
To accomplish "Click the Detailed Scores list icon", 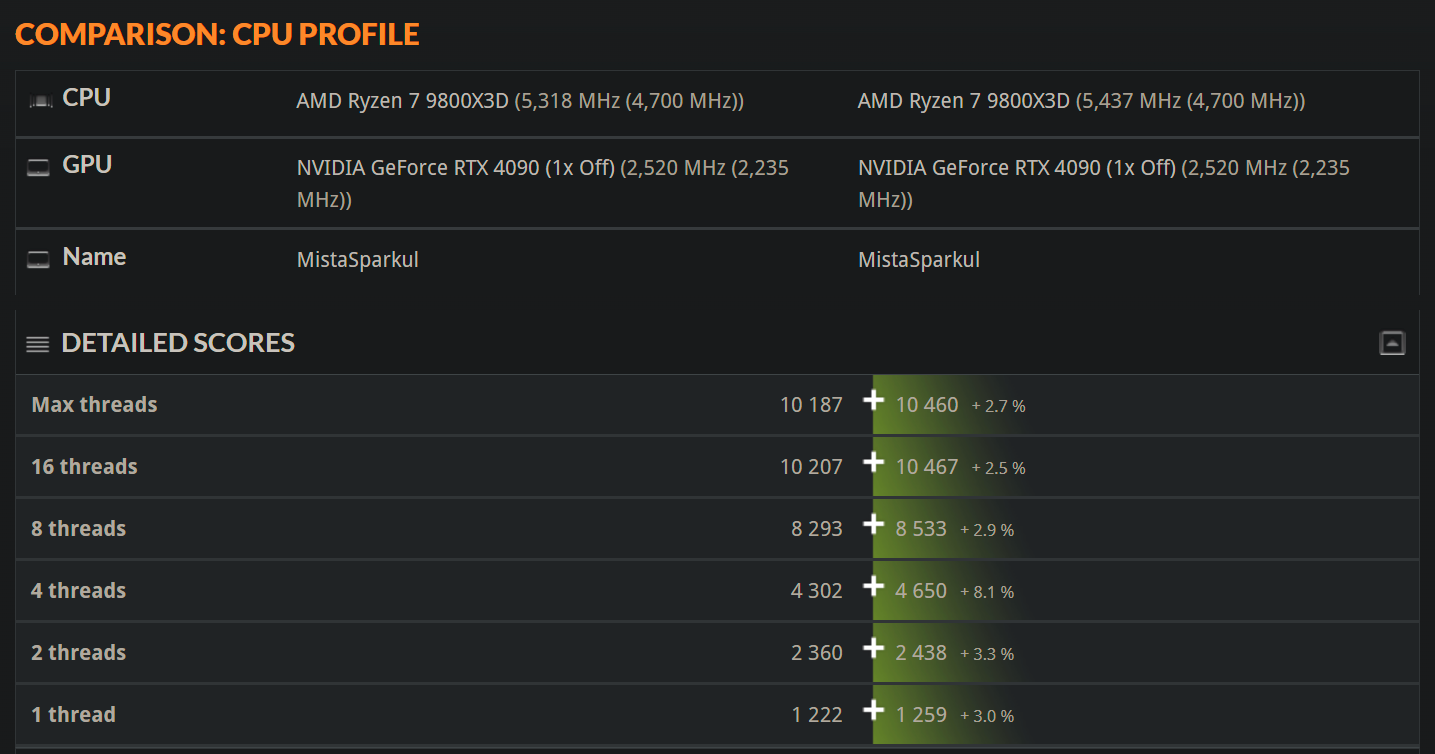I will pyautogui.click(x=38, y=344).
